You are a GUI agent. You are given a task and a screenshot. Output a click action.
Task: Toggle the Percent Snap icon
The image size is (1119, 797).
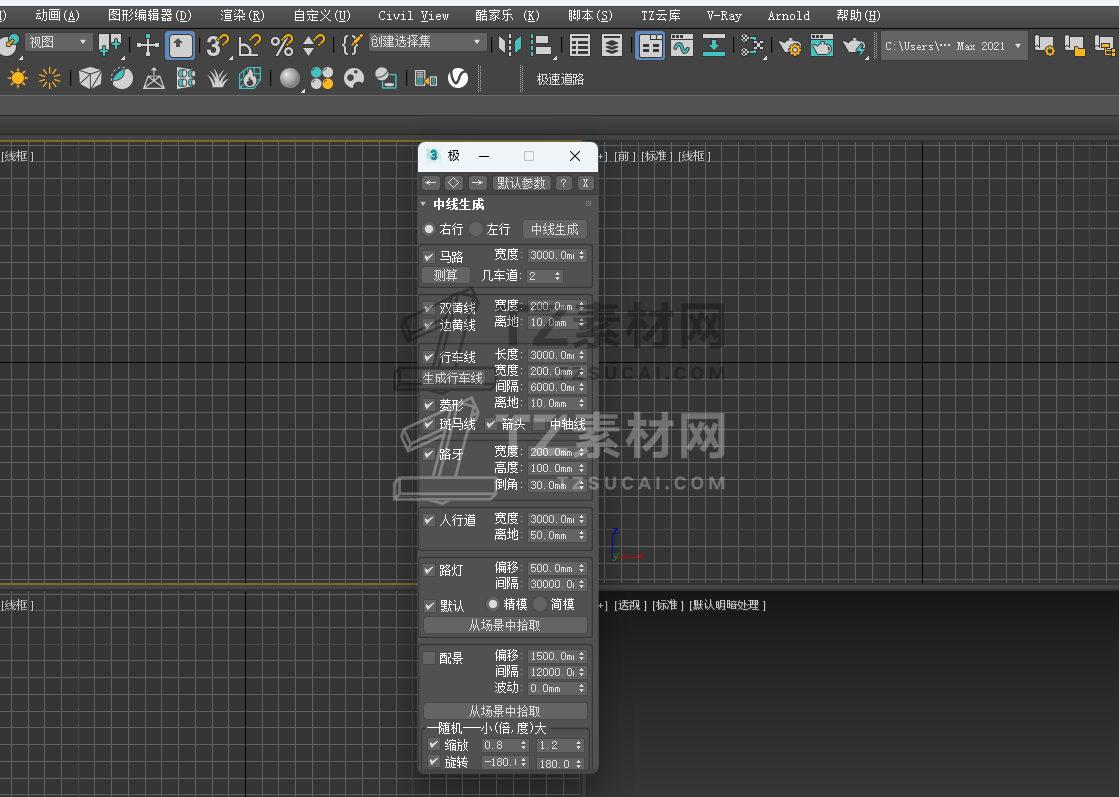pyautogui.click(x=282, y=46)
